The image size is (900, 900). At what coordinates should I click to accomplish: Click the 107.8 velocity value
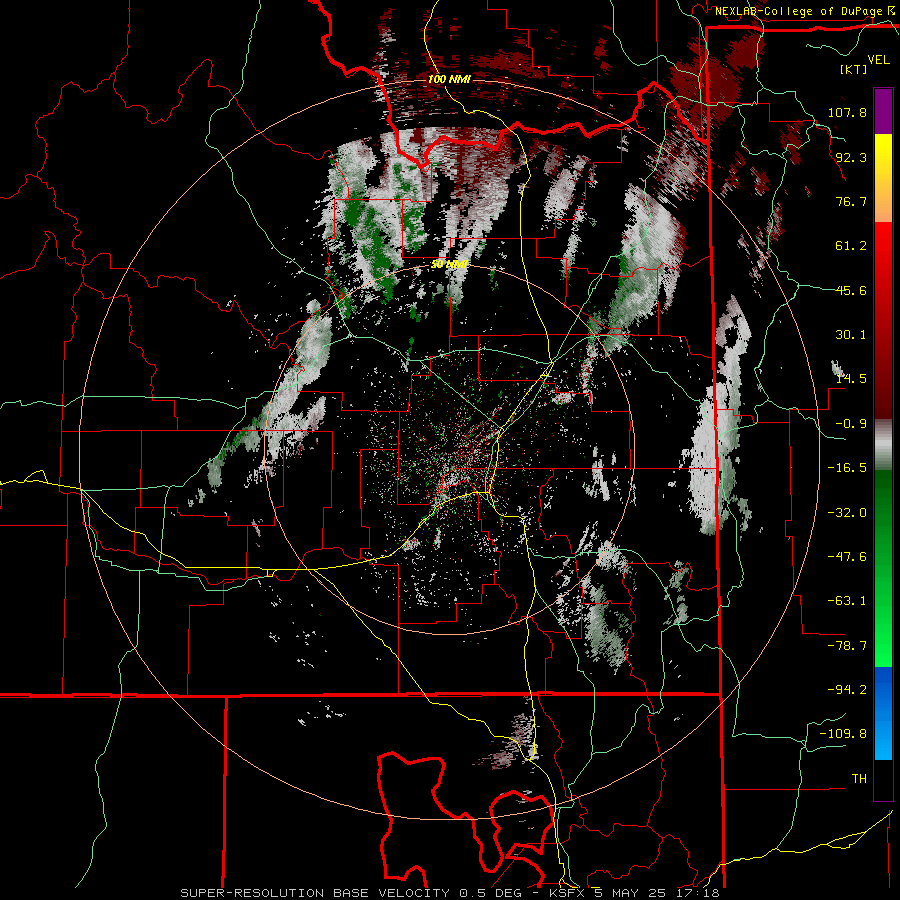847,112
